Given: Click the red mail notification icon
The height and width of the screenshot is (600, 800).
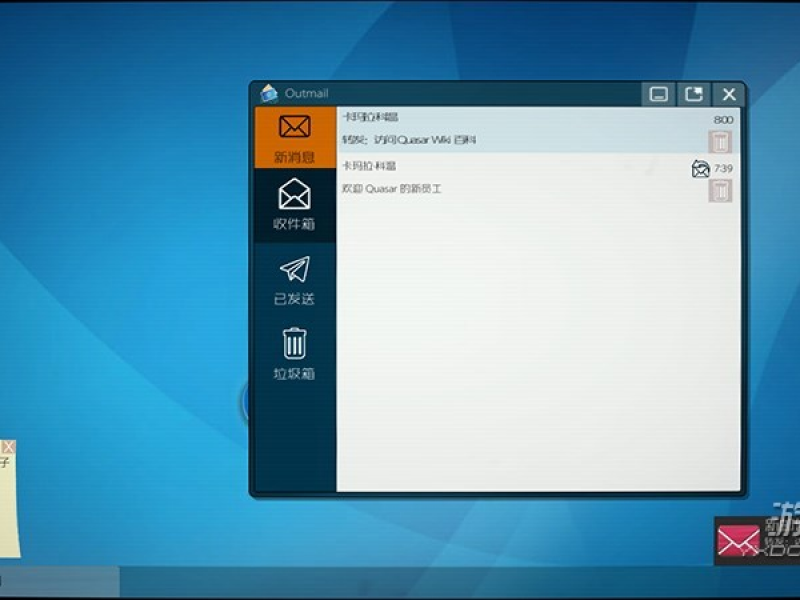Looking at the screenshot, I should (738, 541).
